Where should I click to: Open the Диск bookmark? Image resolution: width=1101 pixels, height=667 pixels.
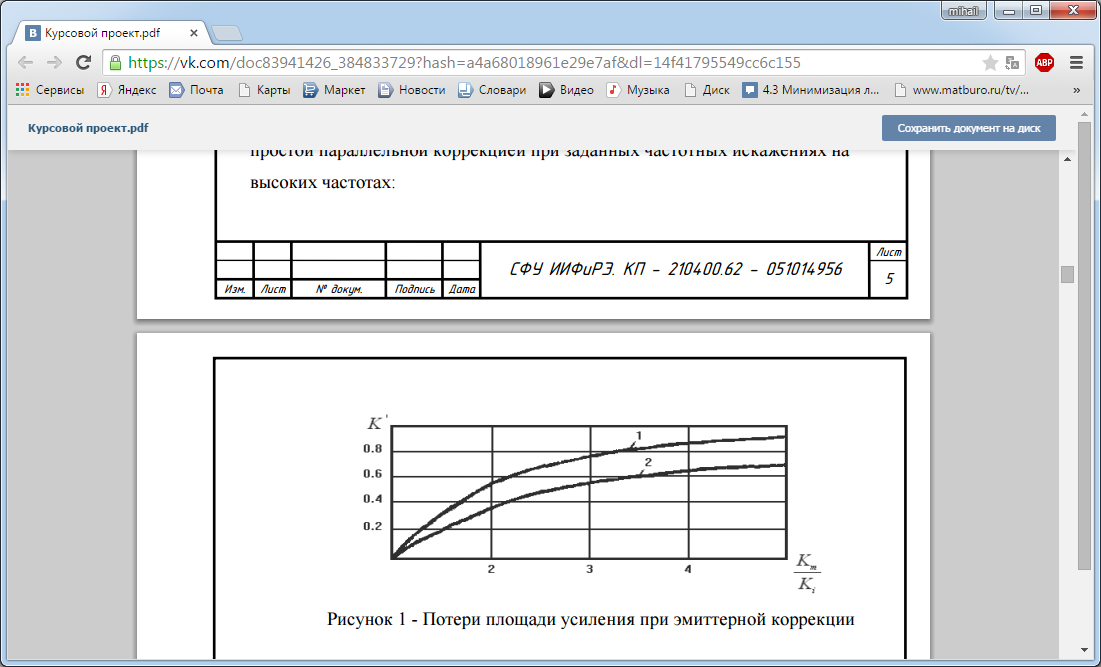coord(707,90)
